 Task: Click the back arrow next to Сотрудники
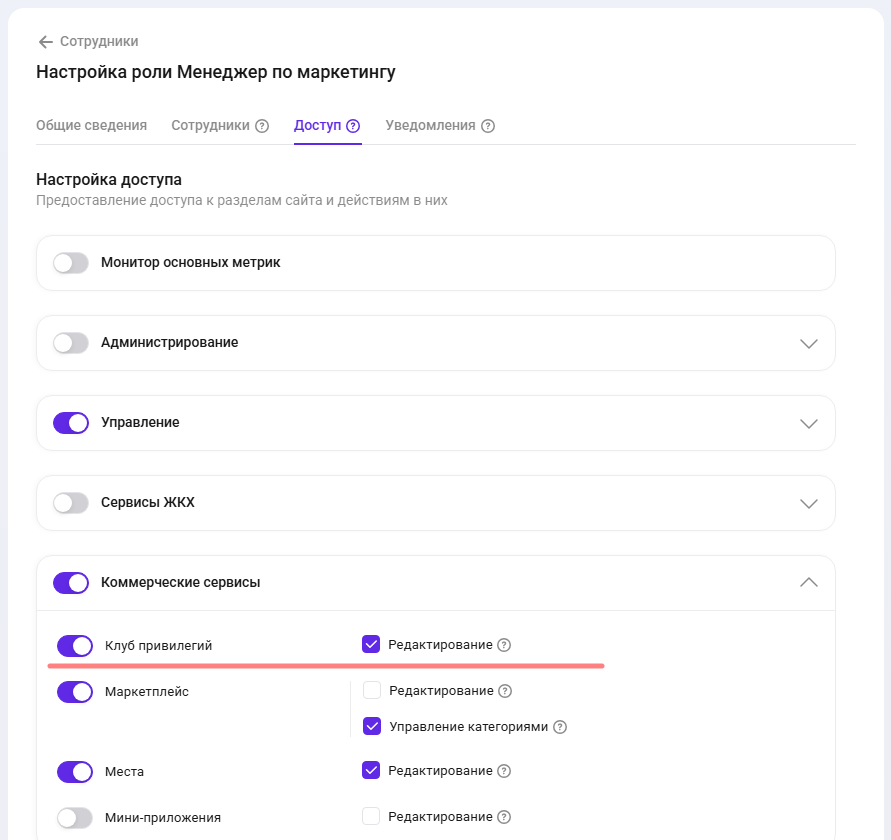[45, 42]
